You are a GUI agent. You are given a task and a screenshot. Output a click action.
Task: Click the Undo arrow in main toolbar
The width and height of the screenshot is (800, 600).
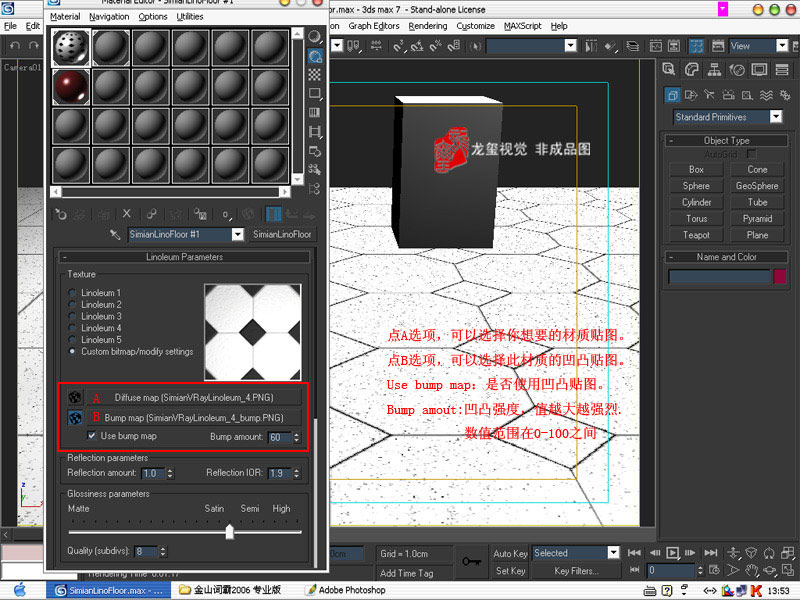(15, 46)
